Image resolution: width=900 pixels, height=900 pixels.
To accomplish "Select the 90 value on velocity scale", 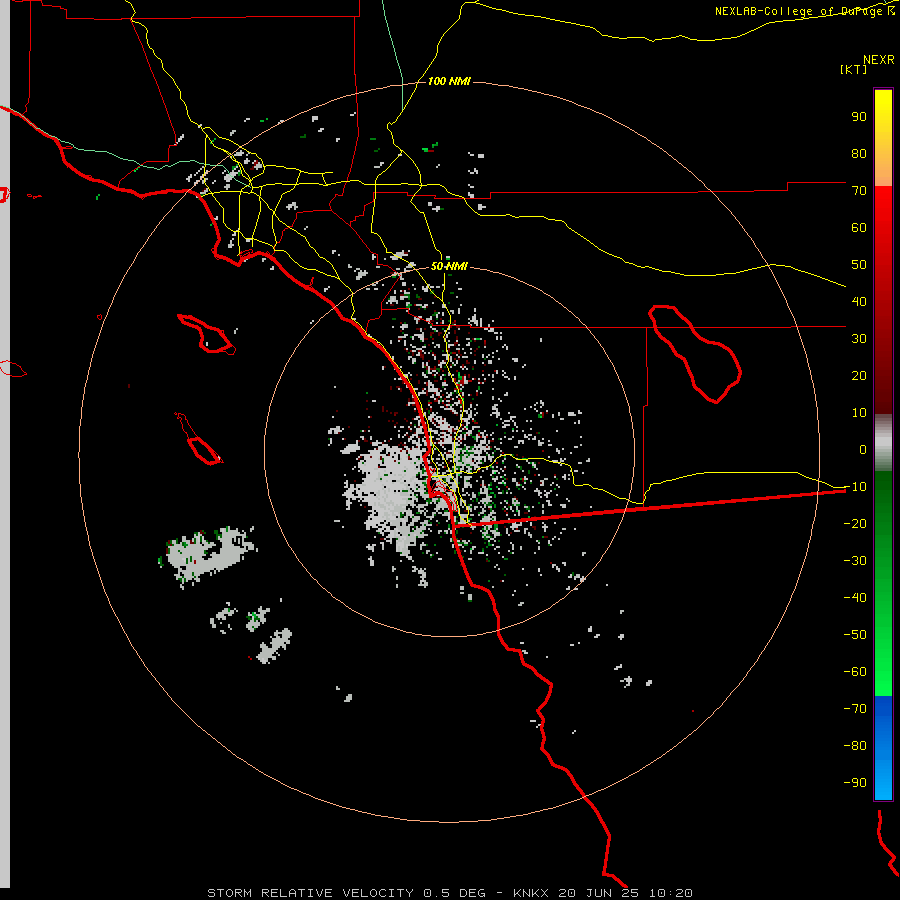I will tap(859, 117).
